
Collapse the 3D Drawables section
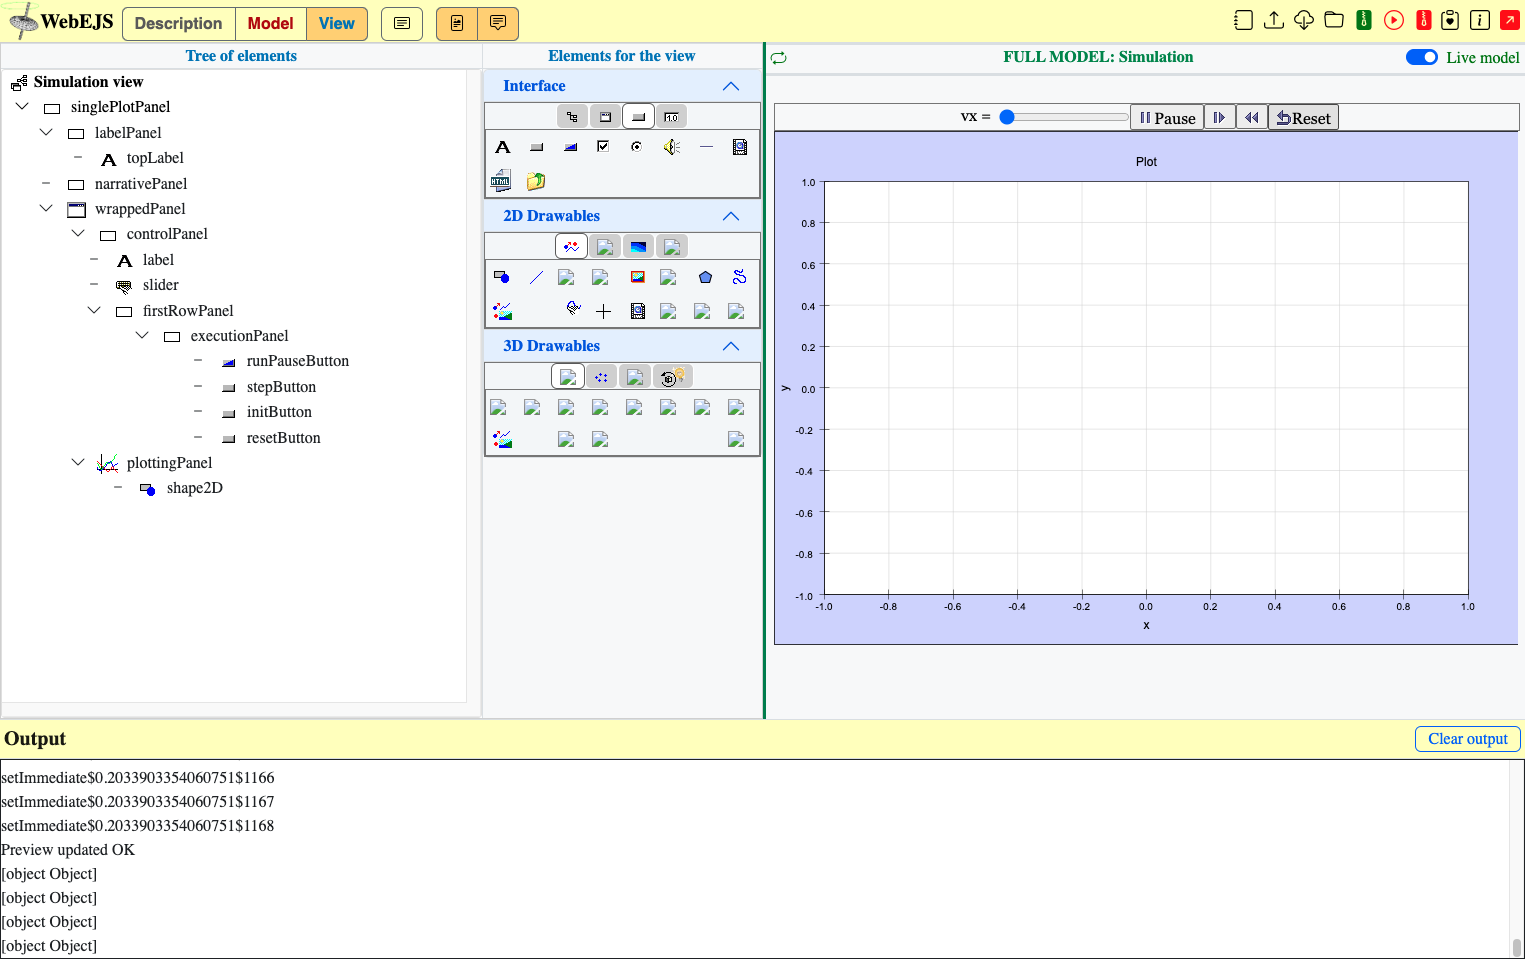[x=731, y=346]
